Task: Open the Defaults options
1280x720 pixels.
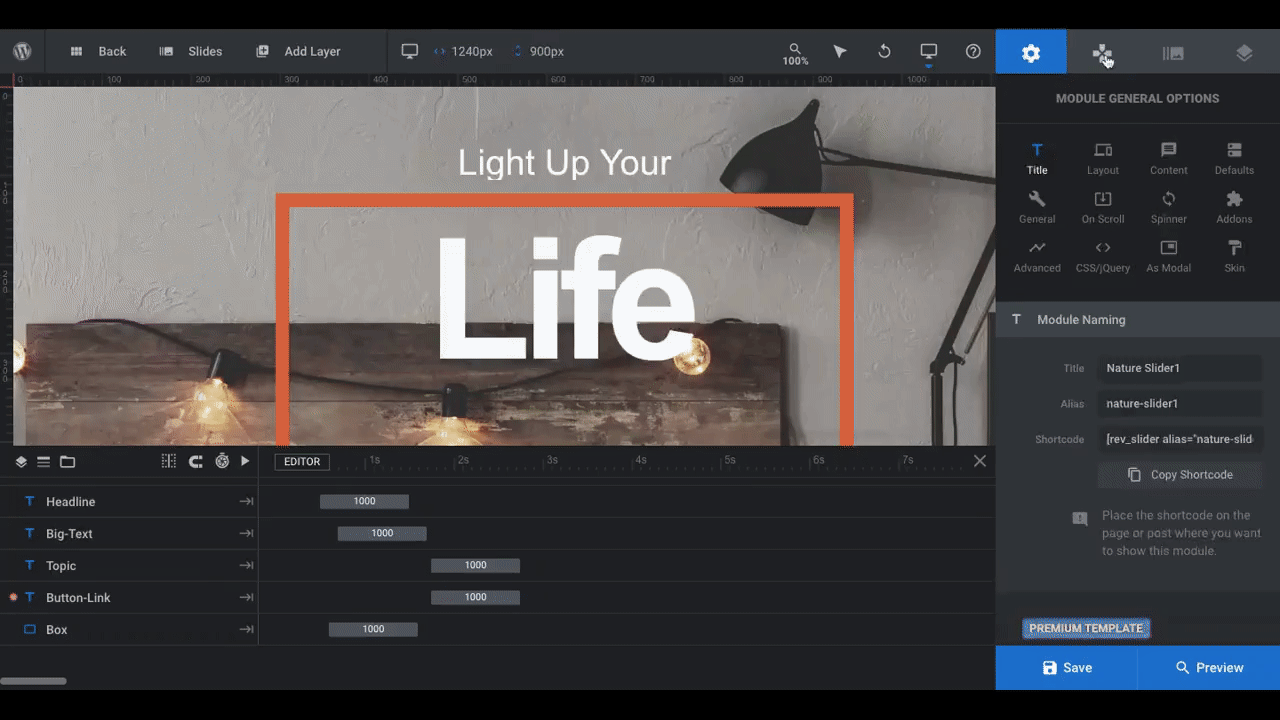Action: click(x=1234, y=158)
